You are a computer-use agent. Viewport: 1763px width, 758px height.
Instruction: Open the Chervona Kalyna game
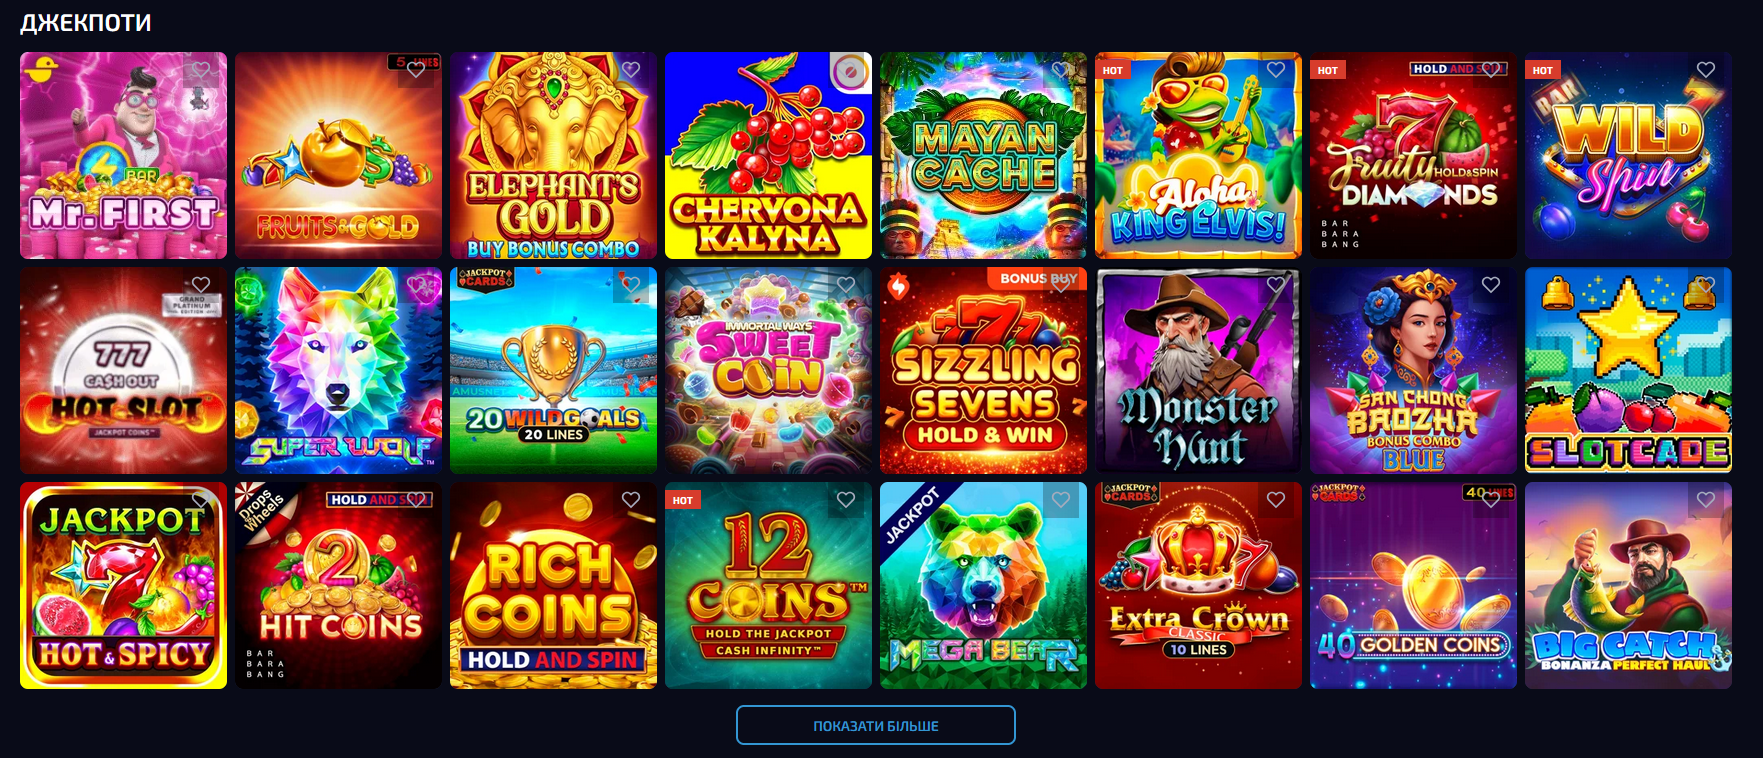point(768,155)
